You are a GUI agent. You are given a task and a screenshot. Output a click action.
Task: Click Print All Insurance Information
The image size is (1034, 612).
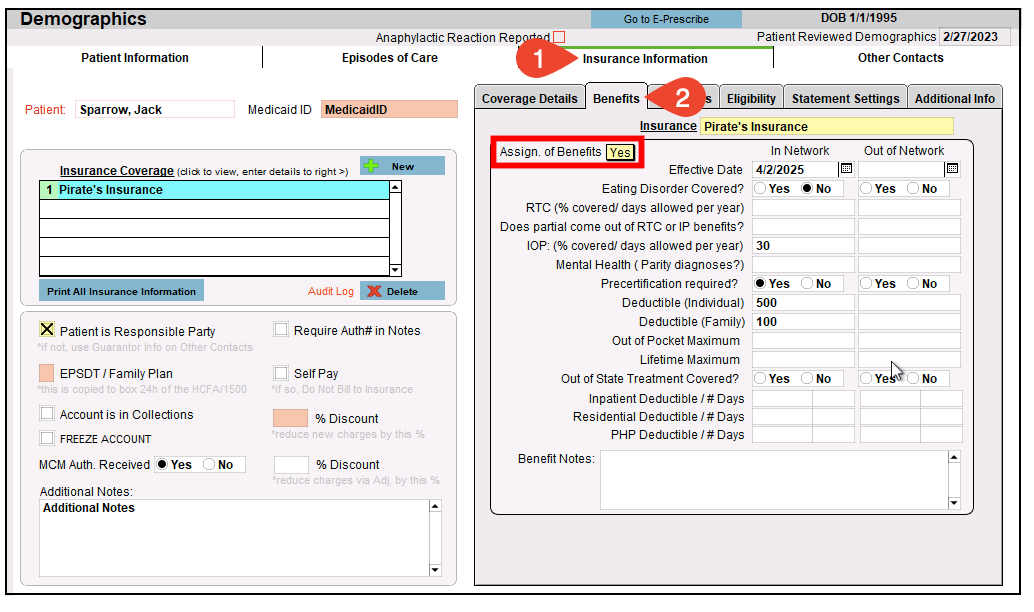tap(121, 291)
